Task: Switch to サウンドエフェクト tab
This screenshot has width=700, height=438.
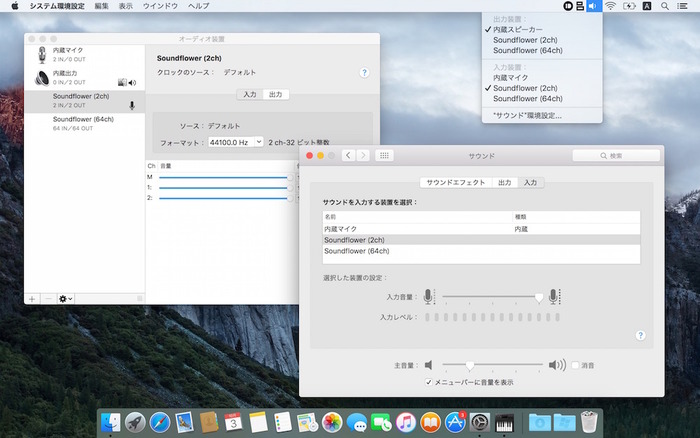Action: point(455,182)
